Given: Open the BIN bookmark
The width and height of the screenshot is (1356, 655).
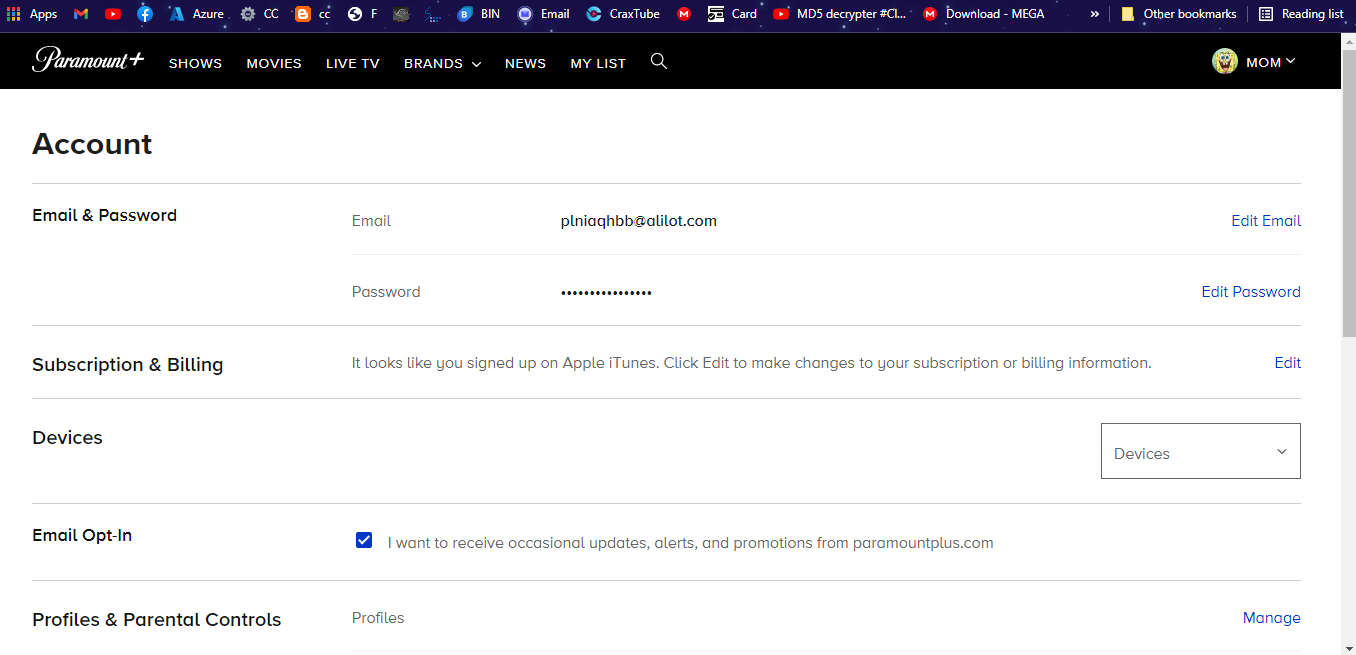Looking at the screenshot, I should 478,14.
